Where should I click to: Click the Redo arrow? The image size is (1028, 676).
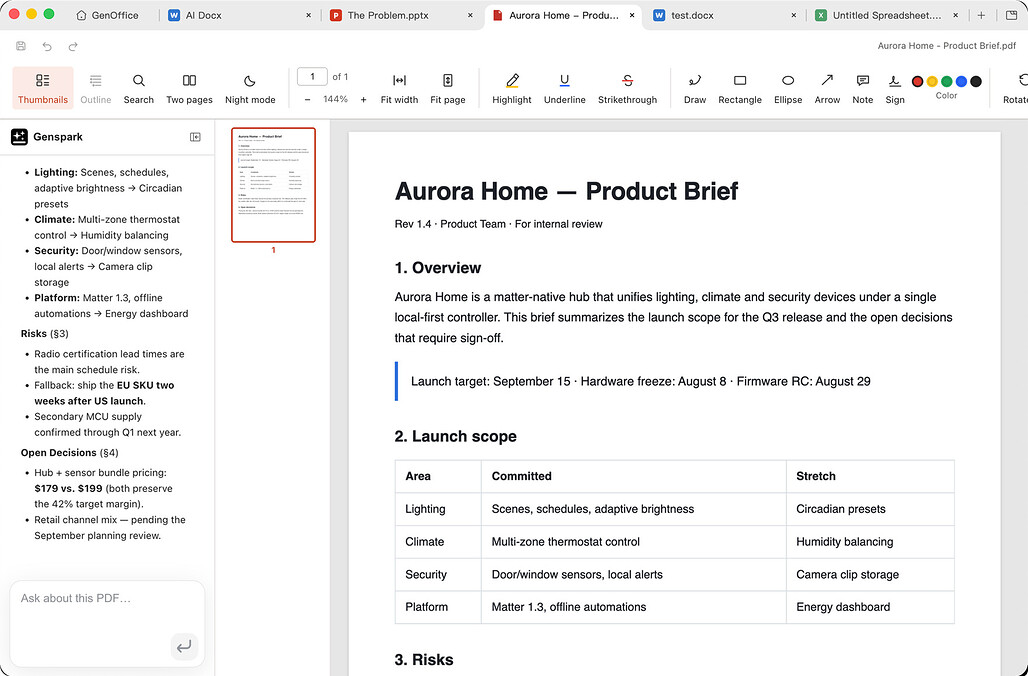click(x=73, y=46)
